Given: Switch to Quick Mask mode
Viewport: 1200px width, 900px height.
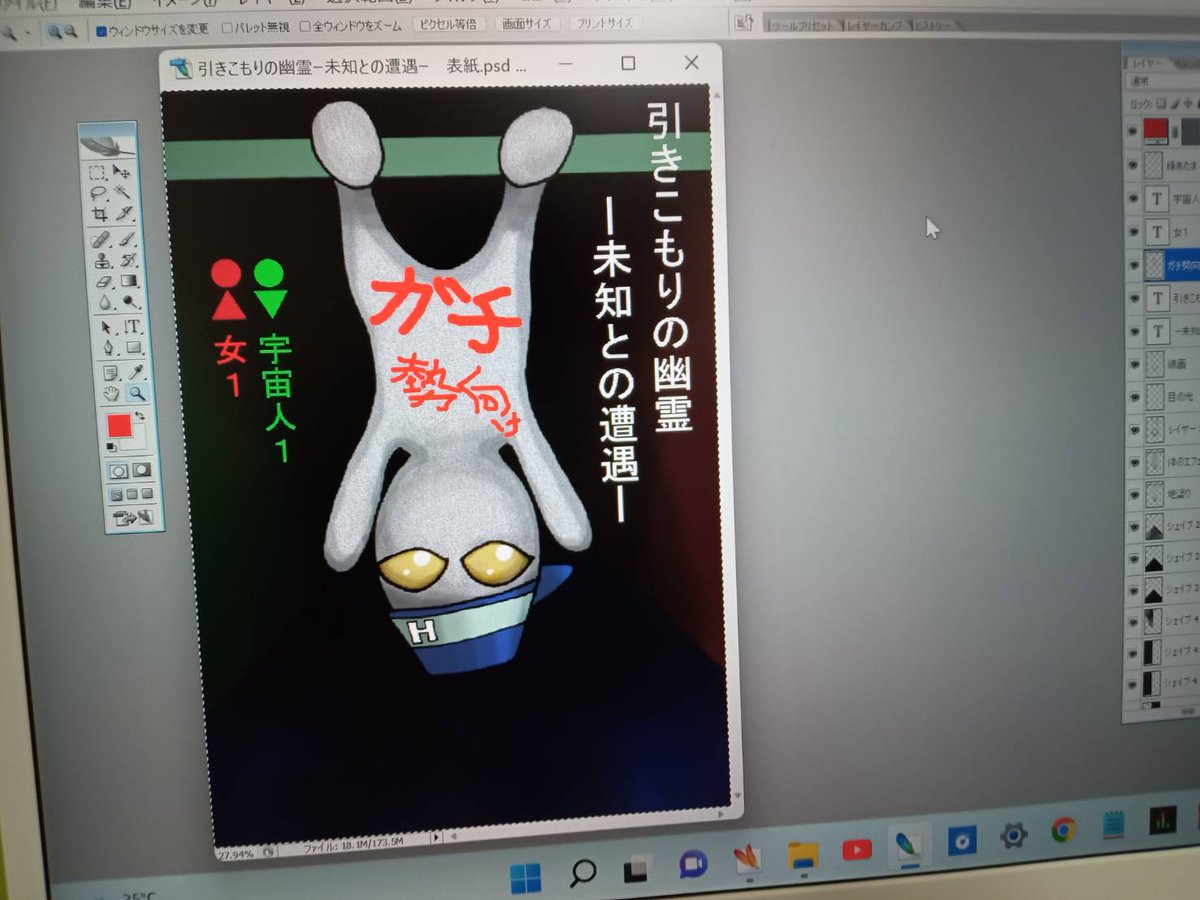Looking at the screenshot, I should click(x=141, y=469).
